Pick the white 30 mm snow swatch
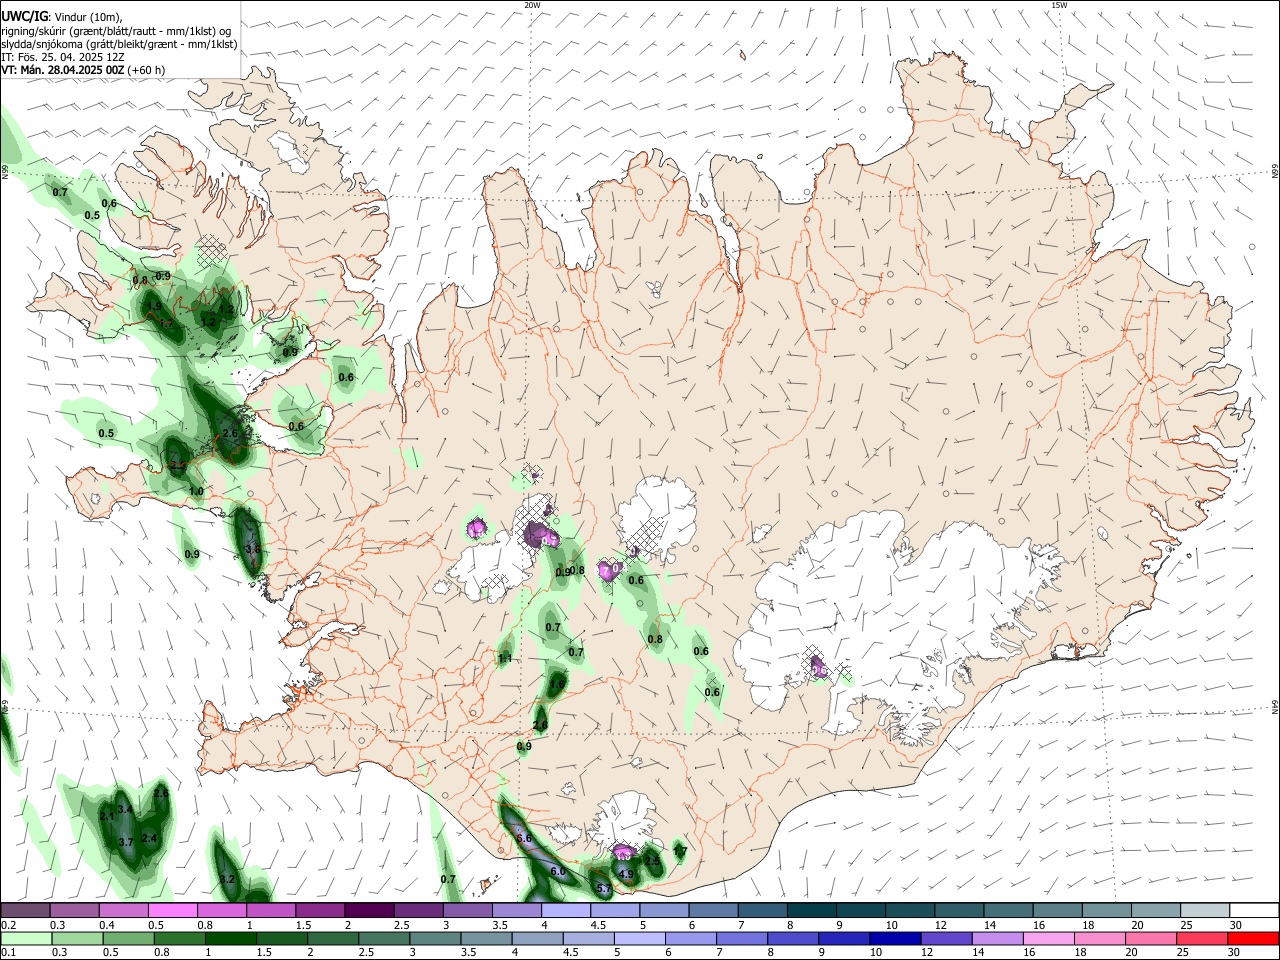The height and width of the screenshot is (960, 1280). click(x=1256, y=911)
